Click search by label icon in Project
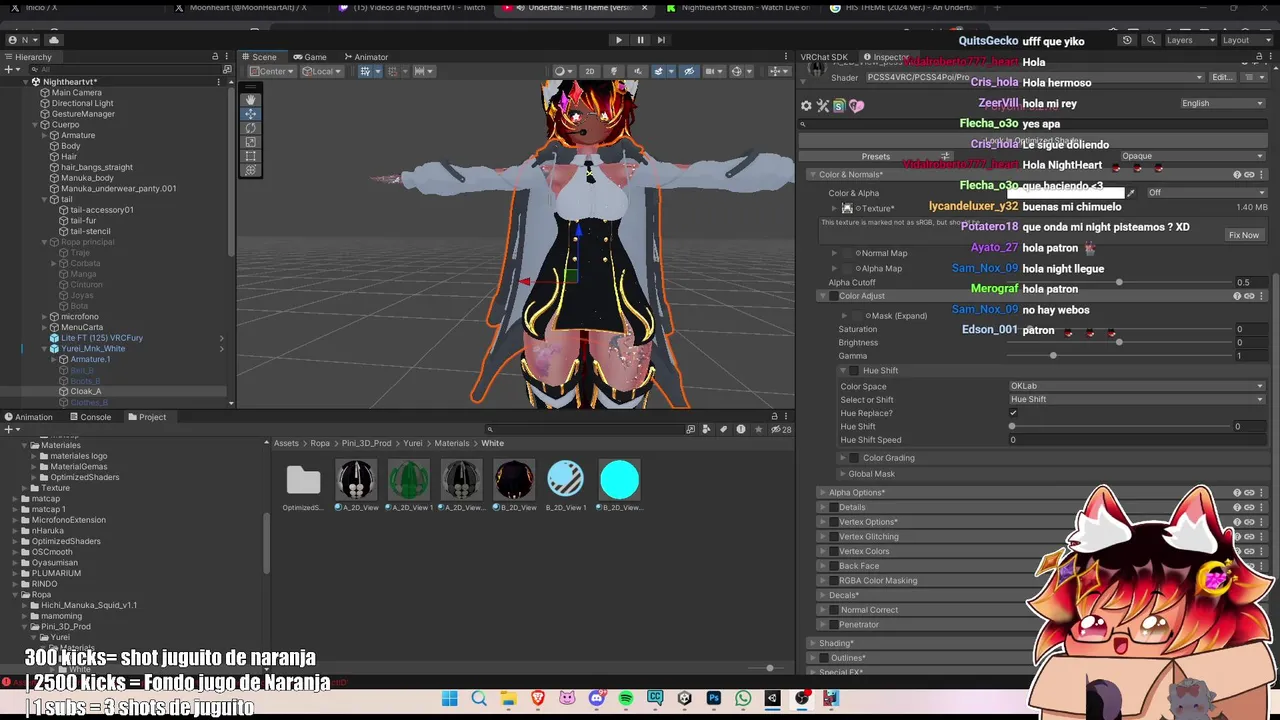1280x720 pixels. coord(725,429)
